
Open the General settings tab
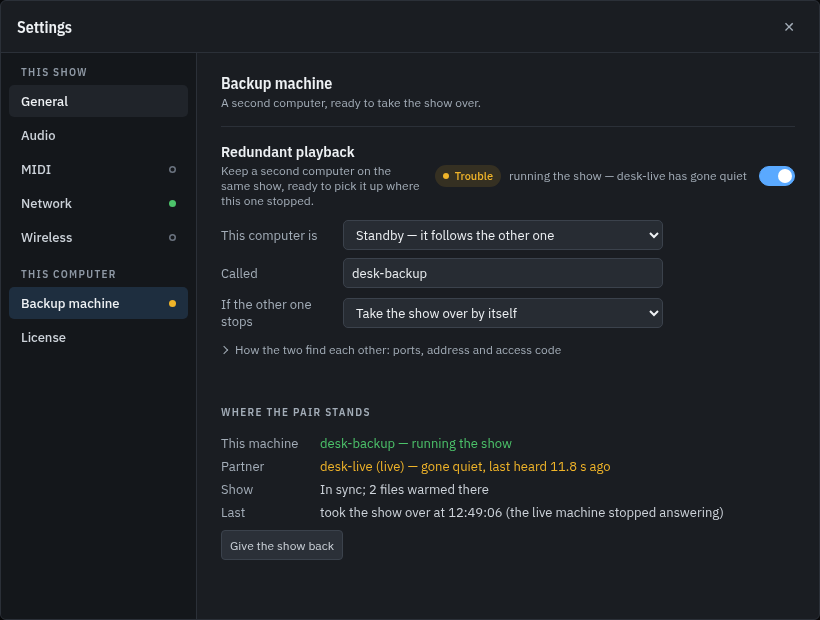point(98,101)
